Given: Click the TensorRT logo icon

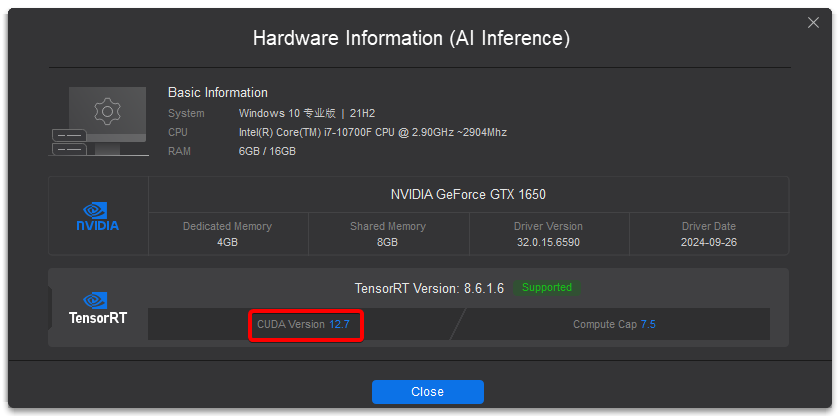Looking at the screenshot, I should [x=98, y=308].
